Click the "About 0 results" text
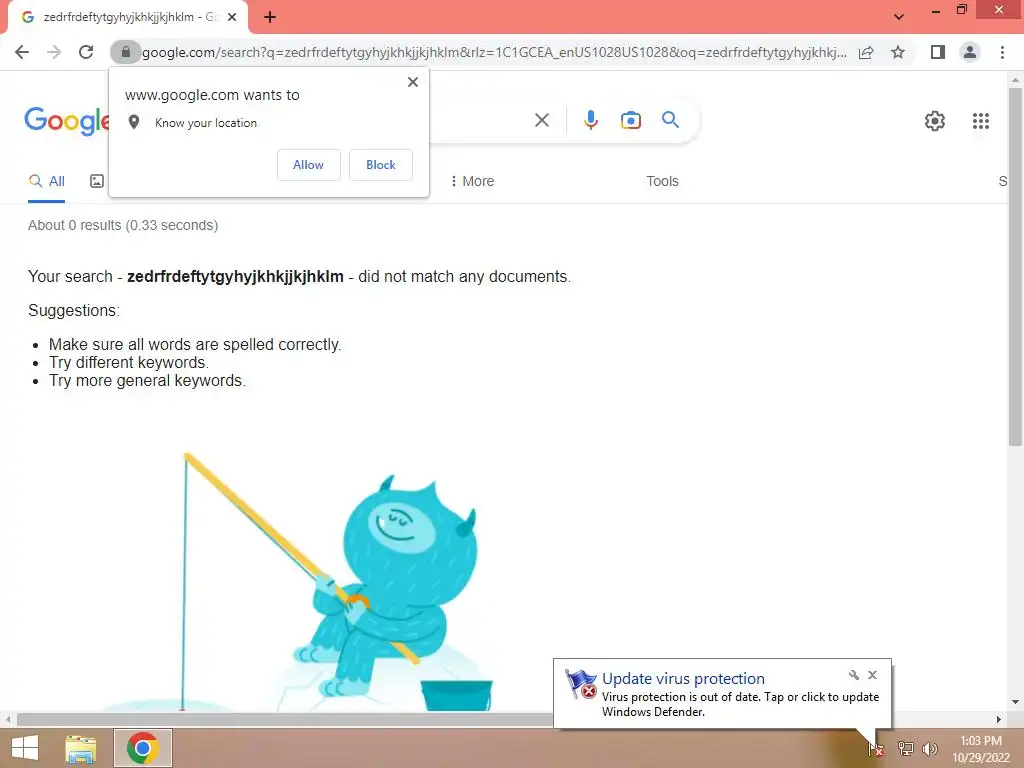 tap(123, 225)
